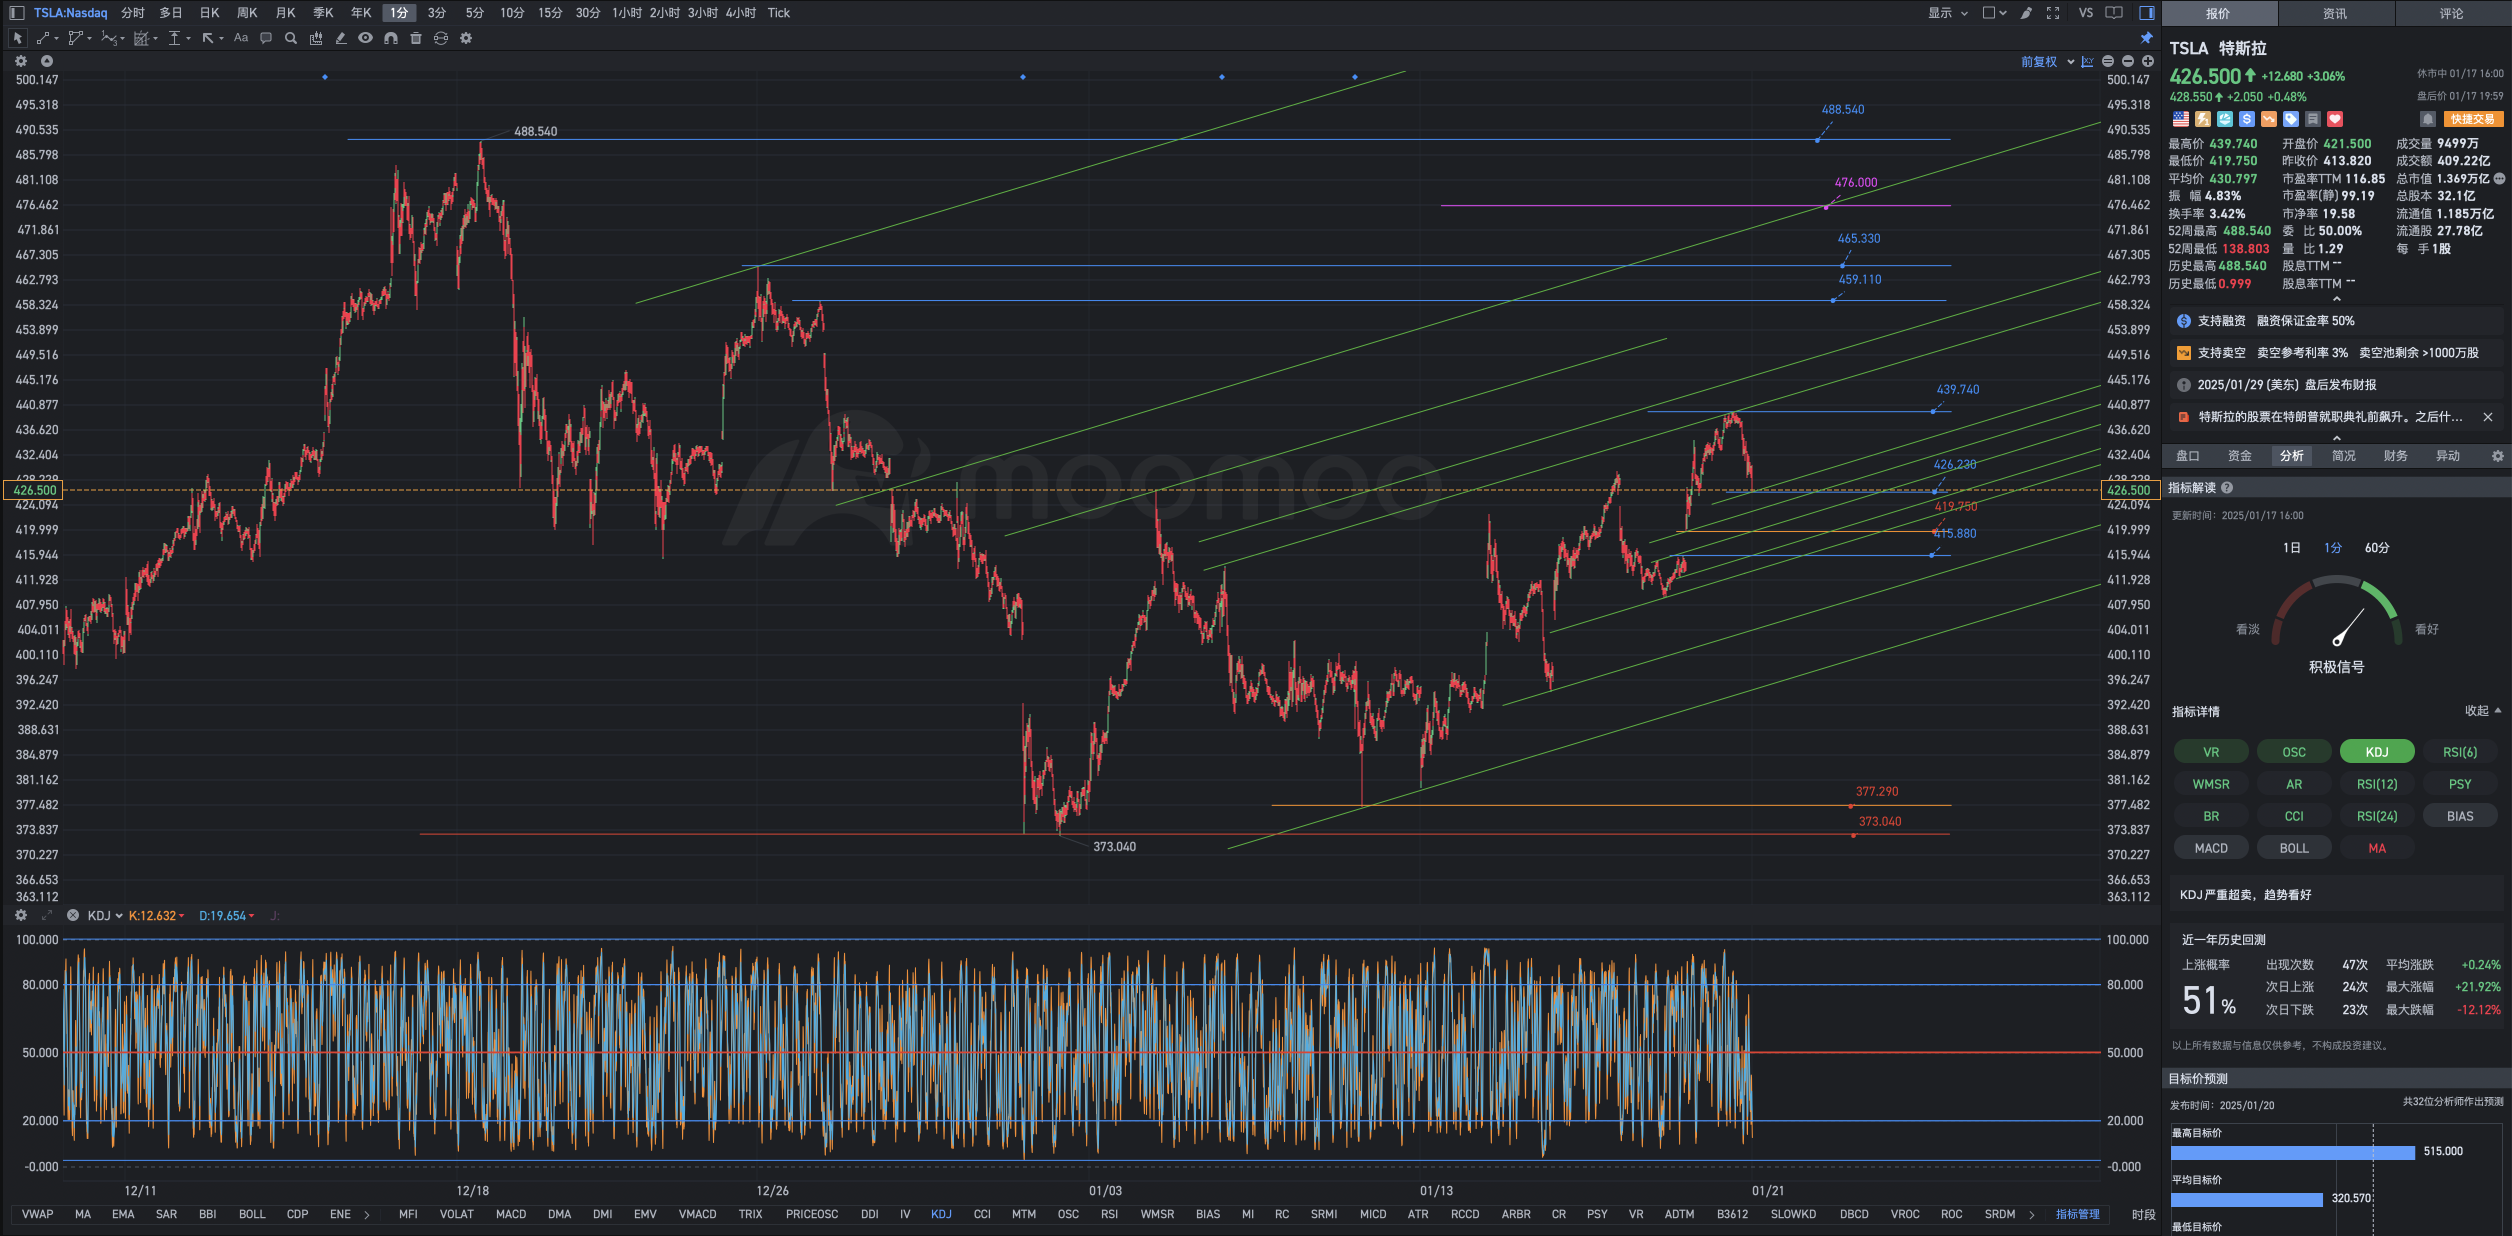Select the 1小时 timeframe

tap(627, 13)
